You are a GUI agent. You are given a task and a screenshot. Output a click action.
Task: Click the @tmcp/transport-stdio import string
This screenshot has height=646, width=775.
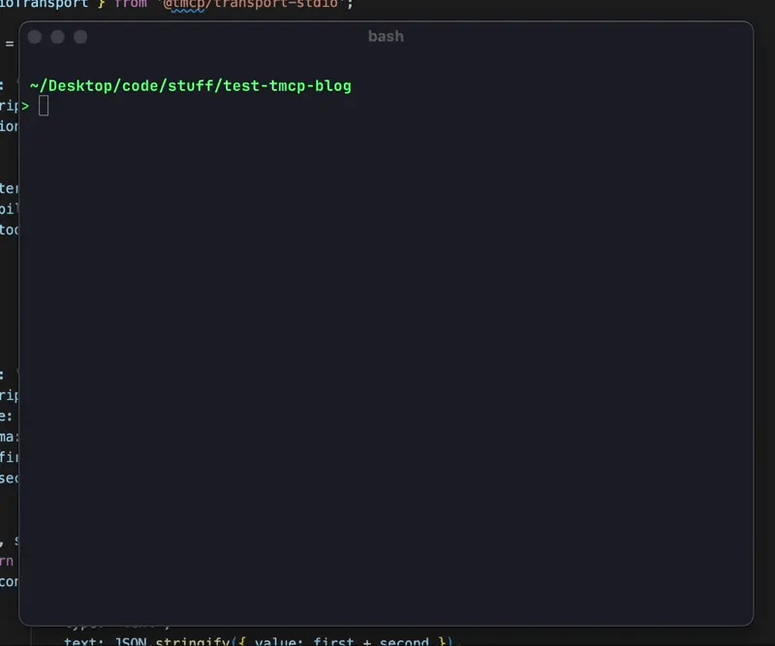(x=250, y=5)
